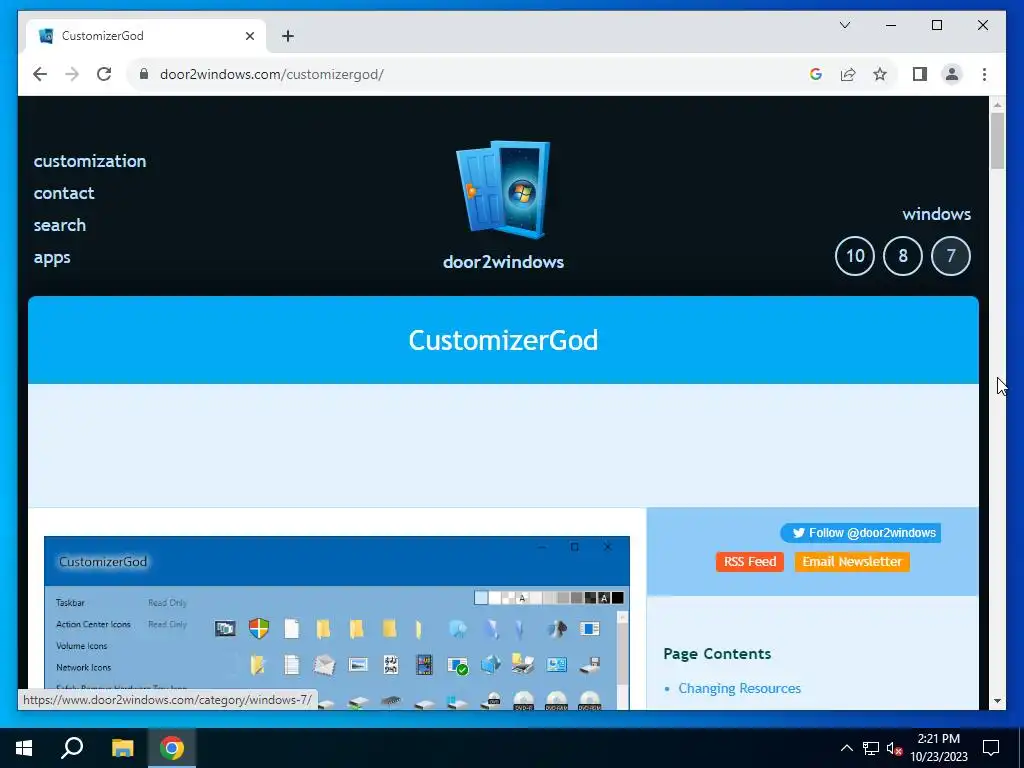Open the Google search icon in address bar
Image resolution: width=1024 pixels, height=768 pixels.
[816, 74]
